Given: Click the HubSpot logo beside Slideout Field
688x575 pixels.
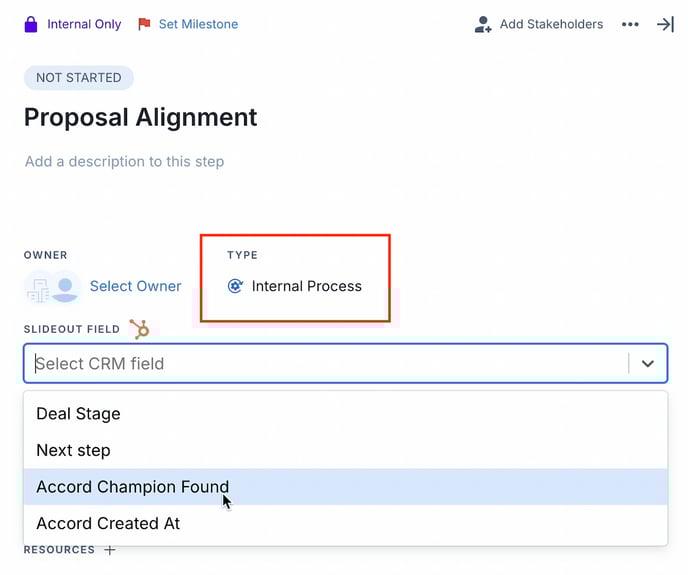Looking at the screenshot, I should click(140, 329).
